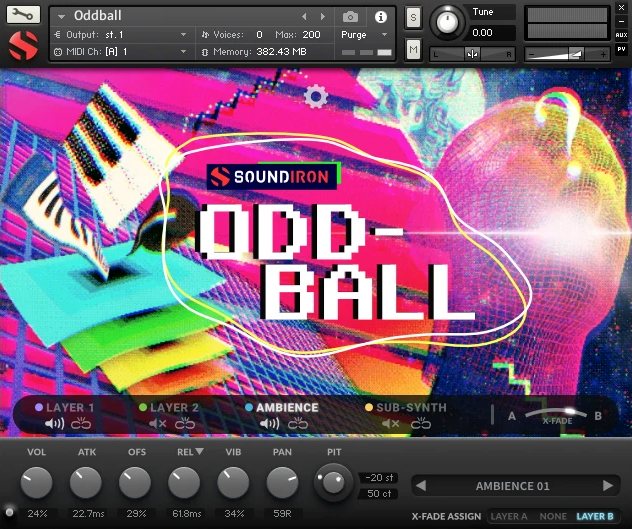The height and width of the screenshot is (529, 632).
Task: Click the Max voices 200 value
Action: tap(312, 35)
